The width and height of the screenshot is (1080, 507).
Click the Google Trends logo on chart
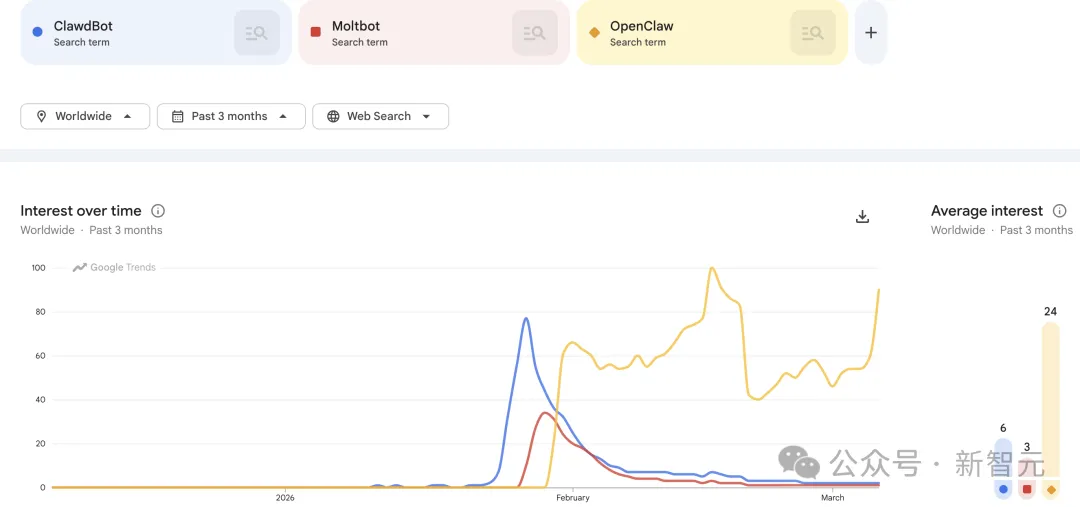[114, 267]
